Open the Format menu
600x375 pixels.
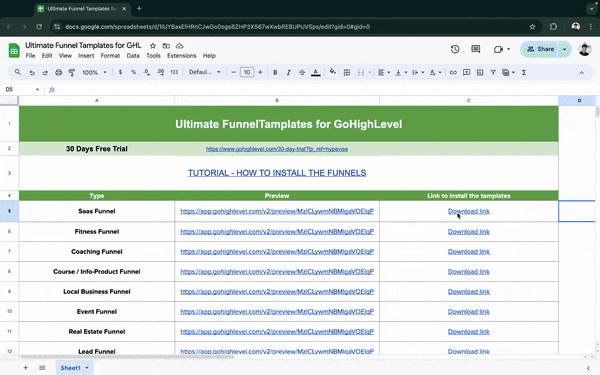point(110,56)
